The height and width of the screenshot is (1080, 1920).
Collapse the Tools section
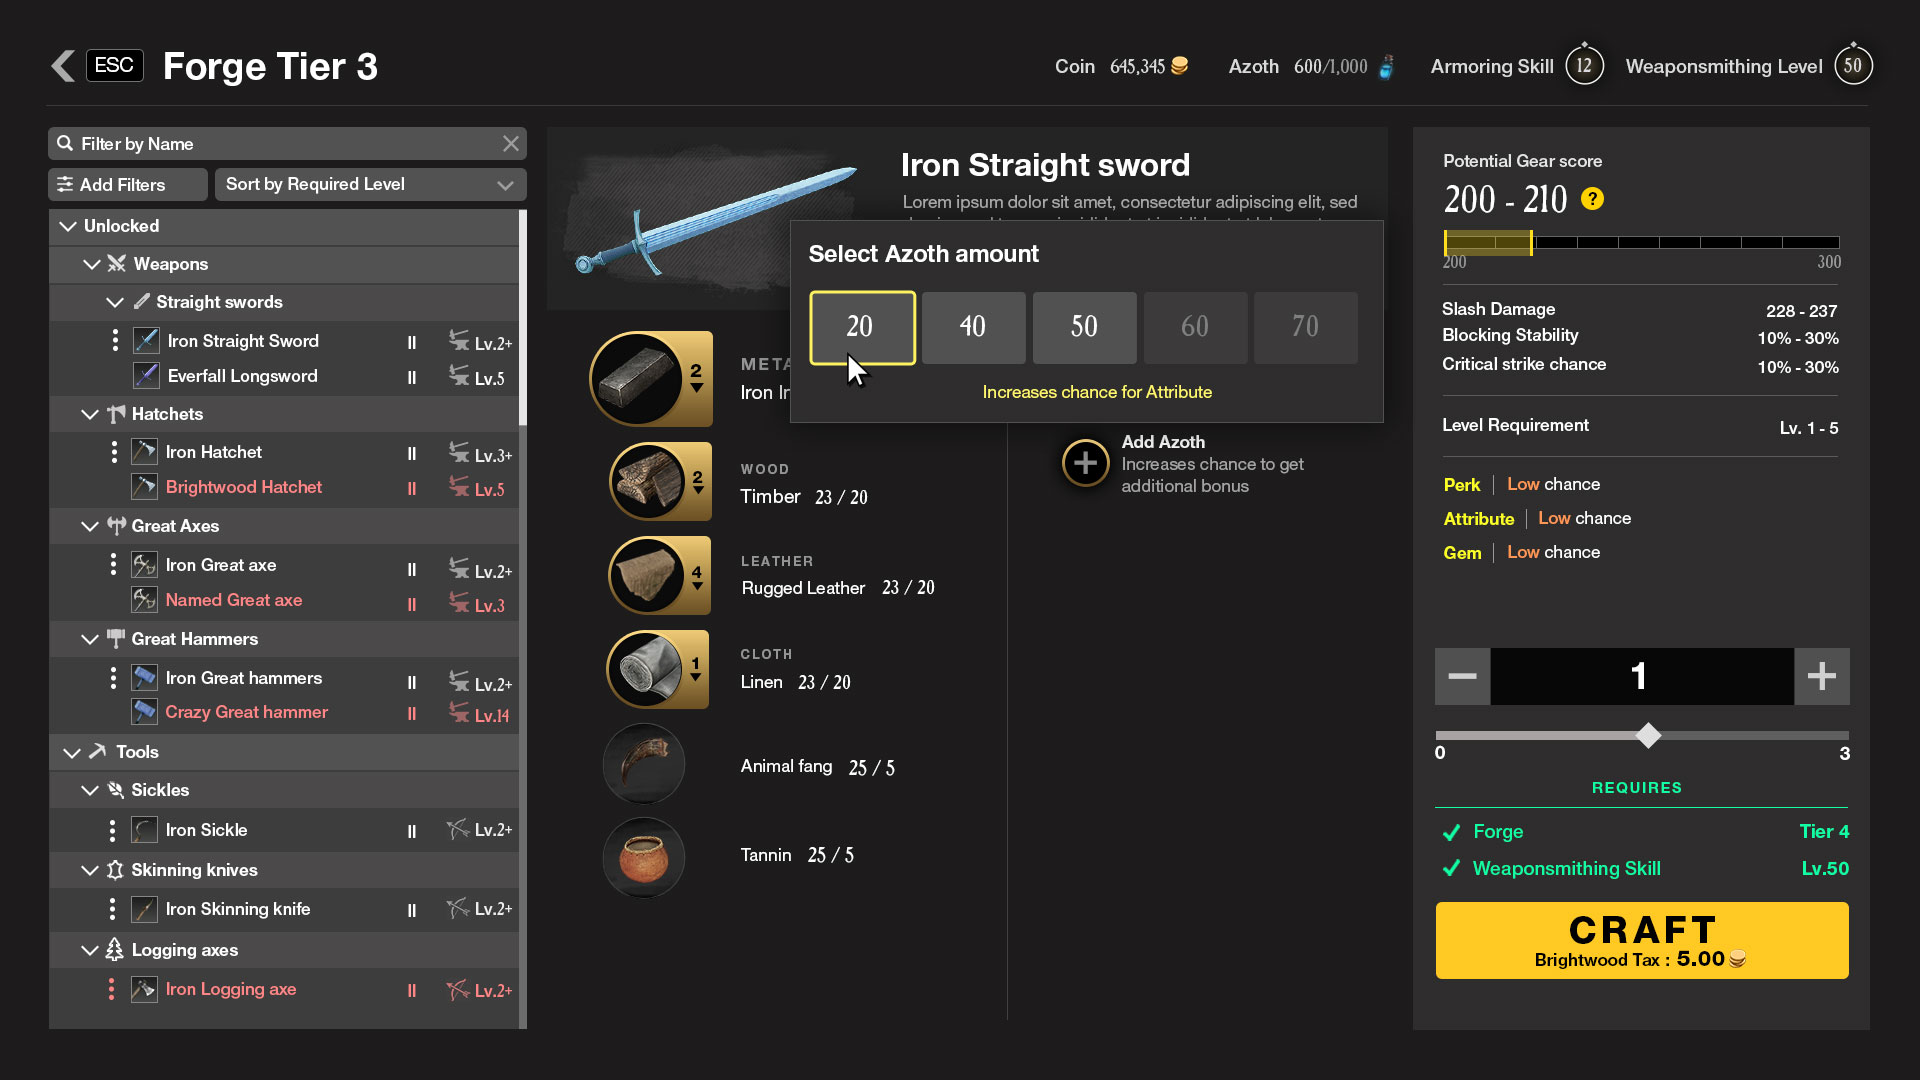tap(72, 752)
